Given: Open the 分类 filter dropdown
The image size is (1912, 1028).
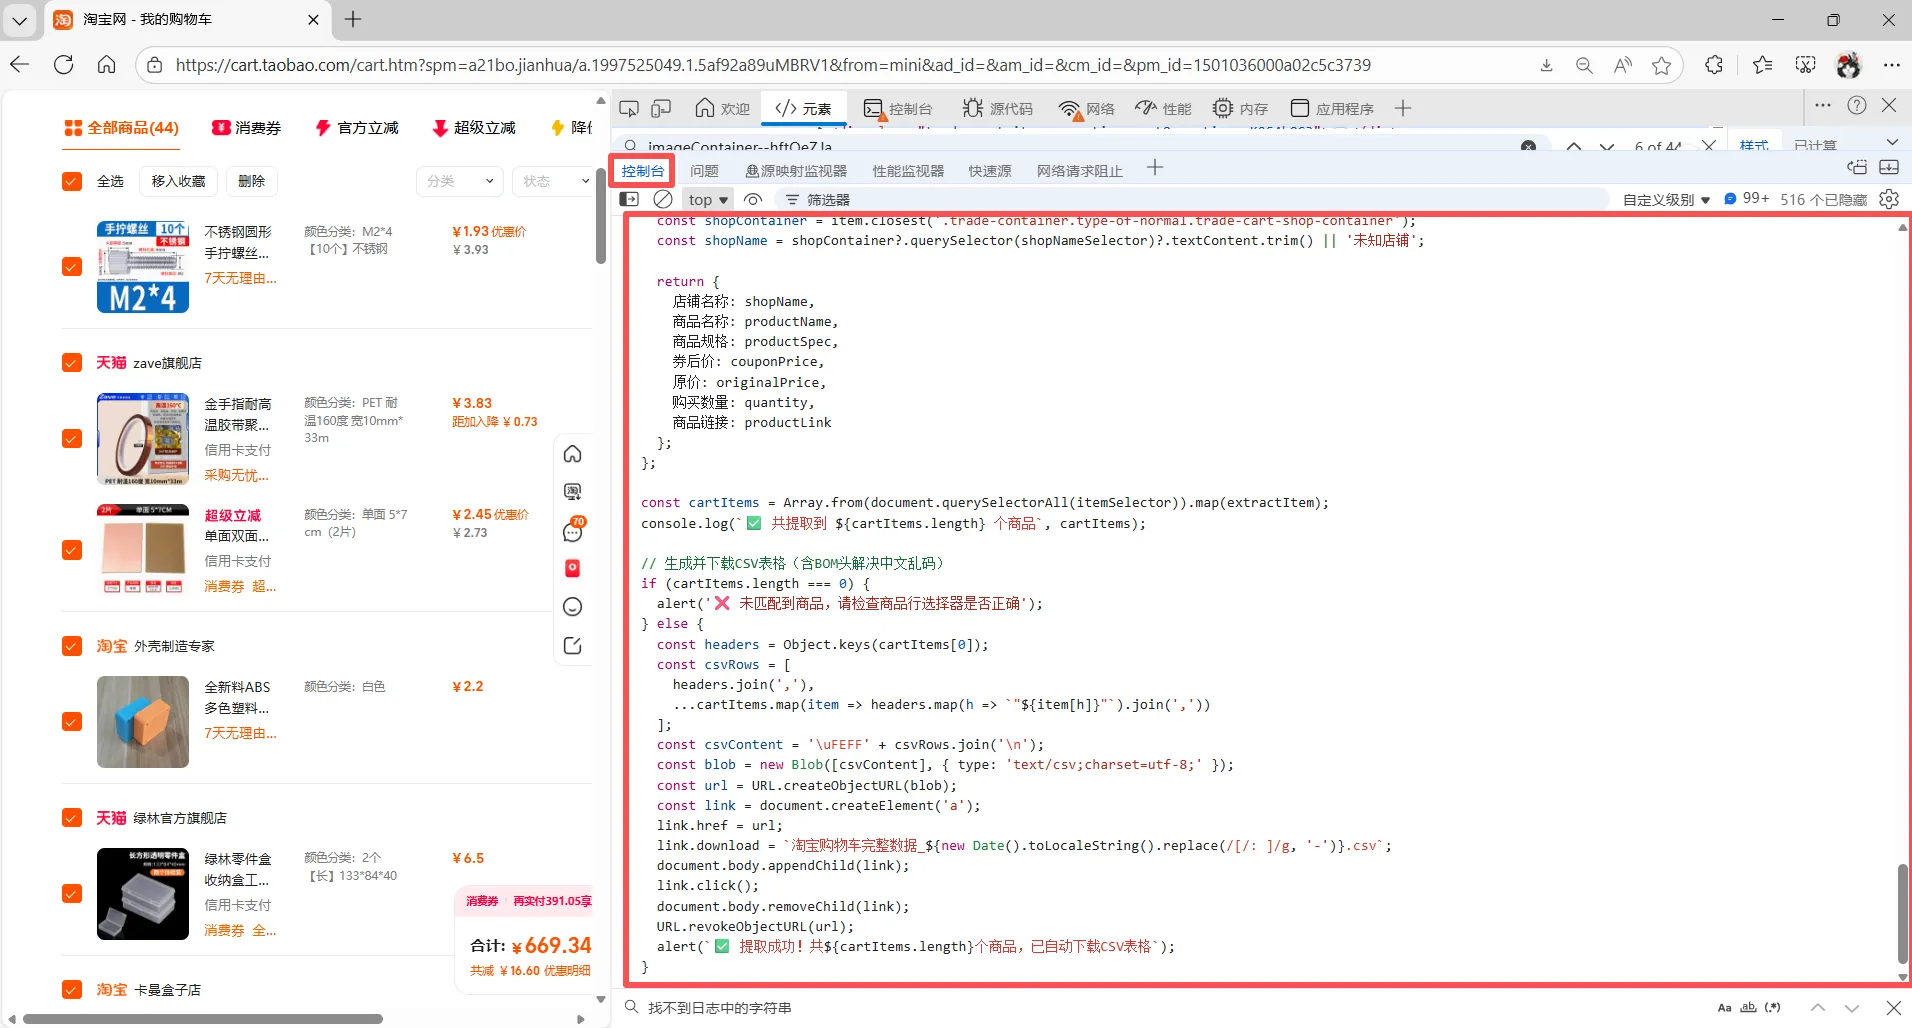Looking at the screenshot, I should 460,181.
